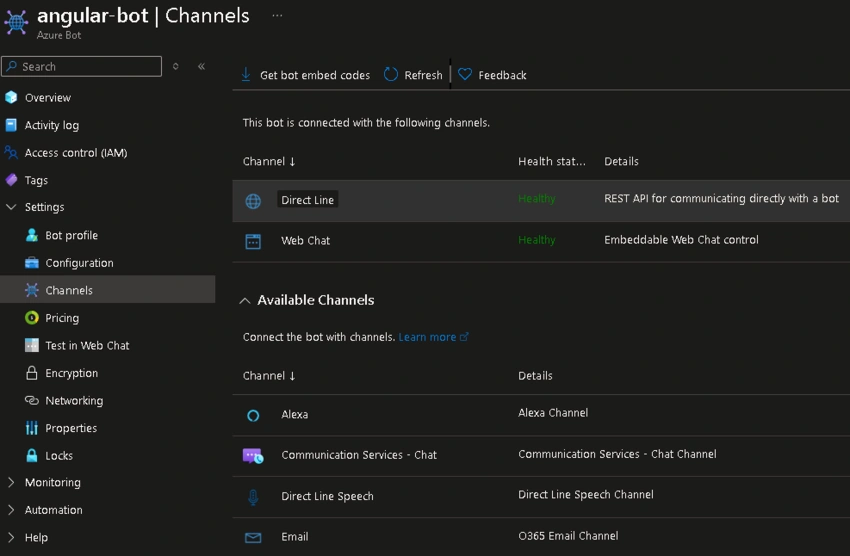Open Bot profile settings
This screenshot has height=556, width=850.
pos(72,235)
